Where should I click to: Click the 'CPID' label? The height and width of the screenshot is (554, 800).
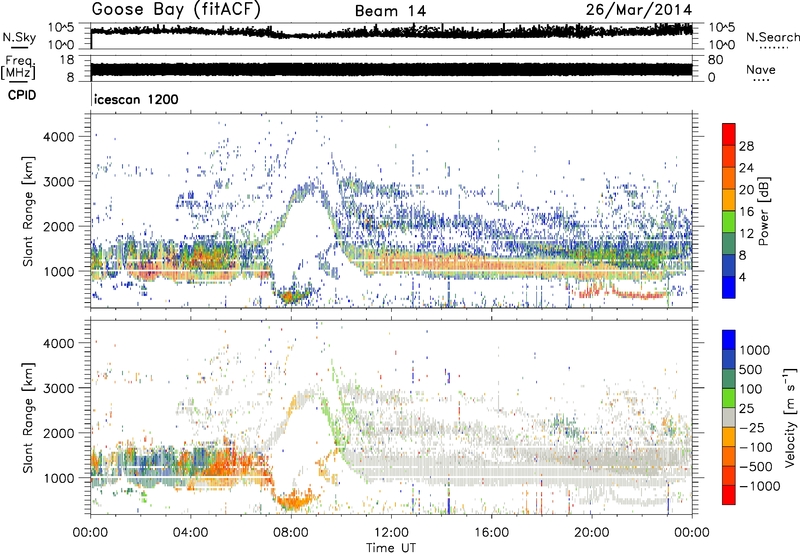pos(22,95)
